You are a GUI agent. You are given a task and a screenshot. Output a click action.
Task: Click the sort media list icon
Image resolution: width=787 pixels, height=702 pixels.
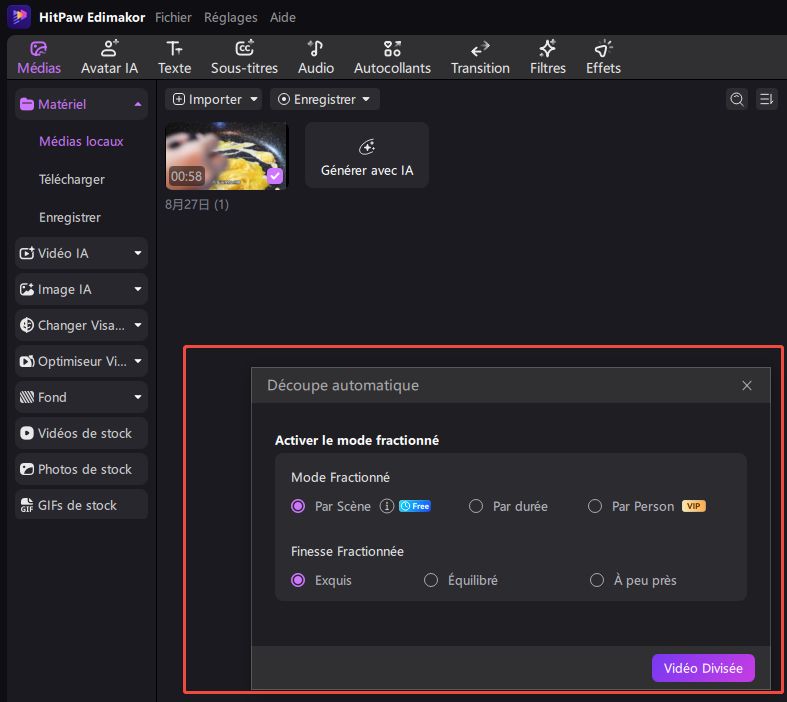pyautogui.click(x=766, y=99)
